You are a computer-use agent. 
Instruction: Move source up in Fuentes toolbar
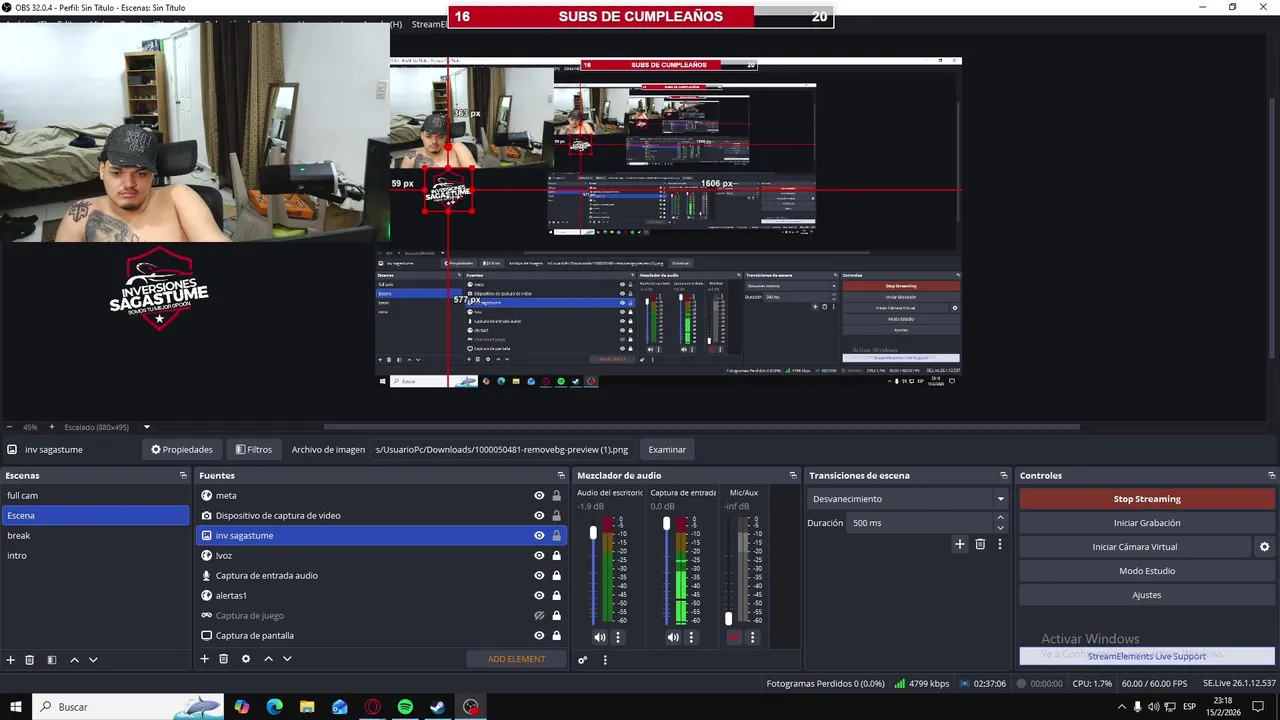click(268, 659)
